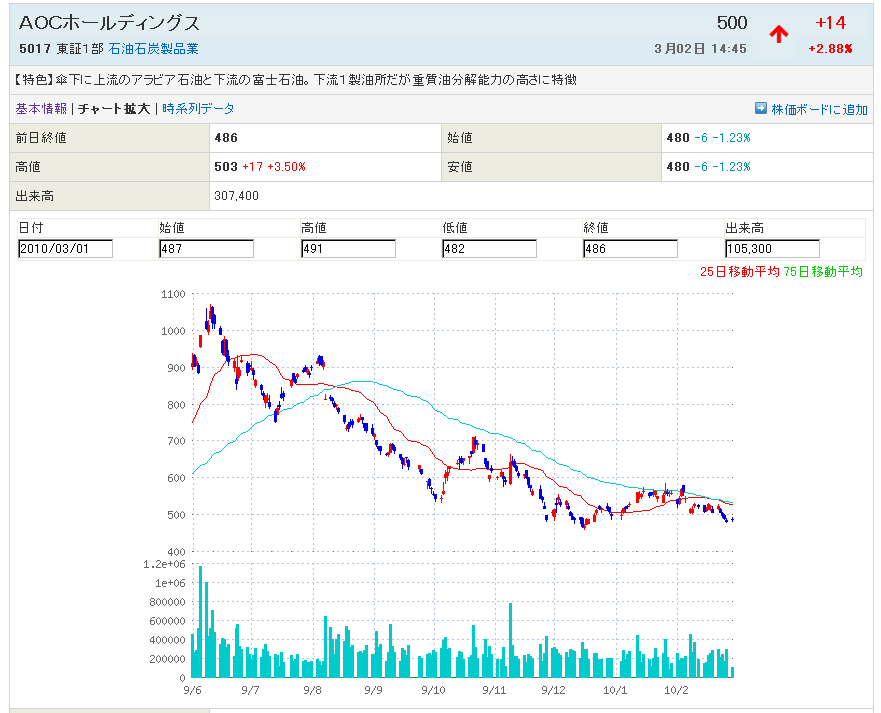Image resolution: width=881 pixels, height=713 pixels.
Task: Click the red up arrow price indicator
Action: coord(778,34)
